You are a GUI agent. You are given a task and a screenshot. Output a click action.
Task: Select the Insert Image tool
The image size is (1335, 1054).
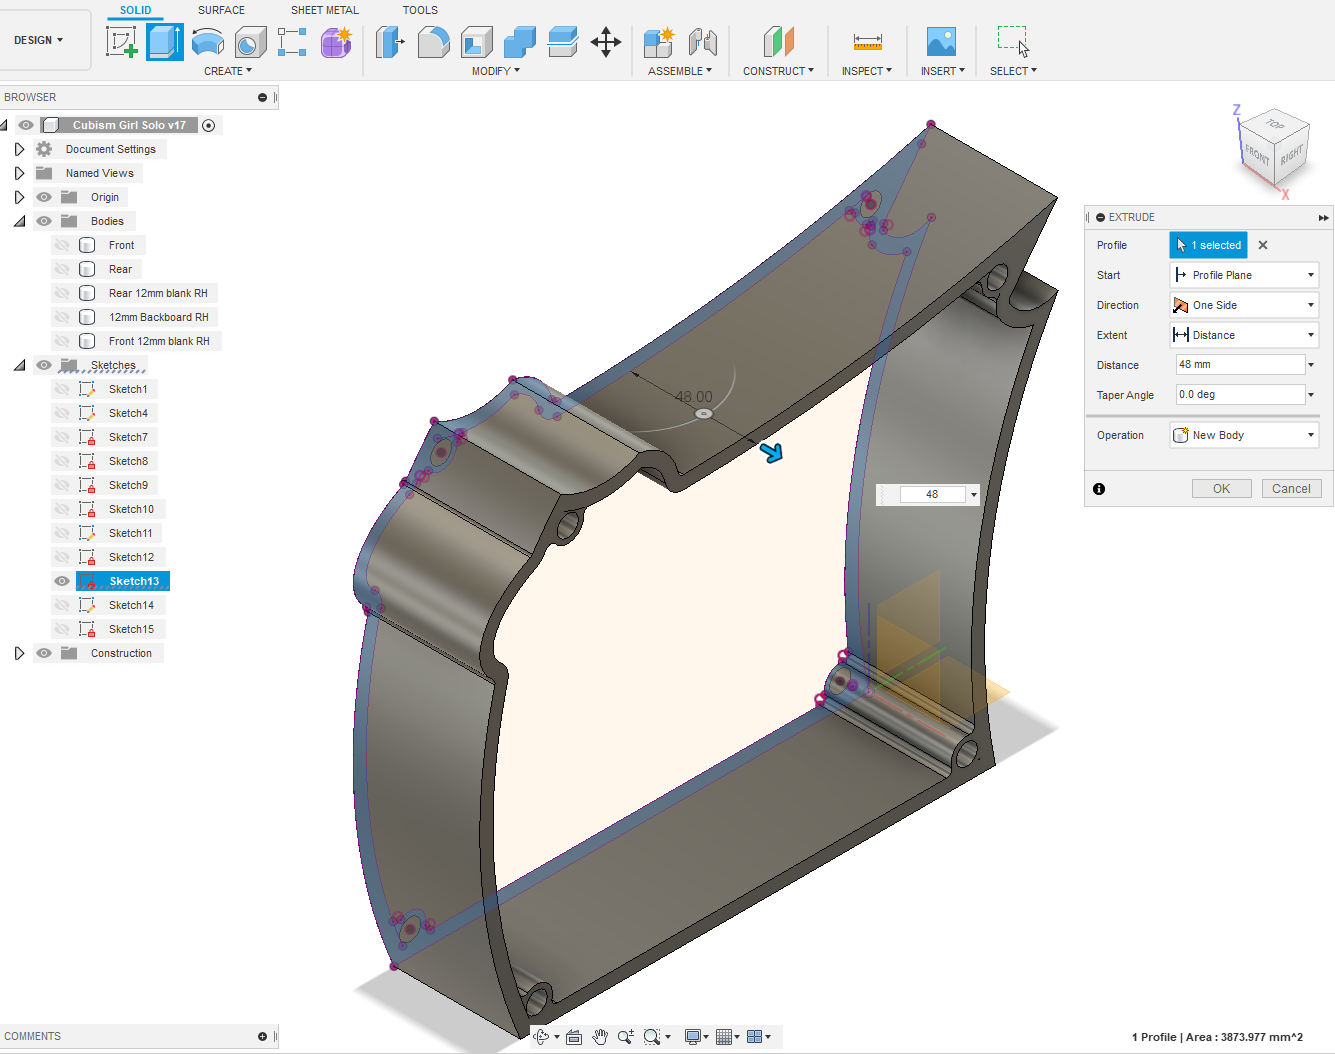click(x=942, y=42)
